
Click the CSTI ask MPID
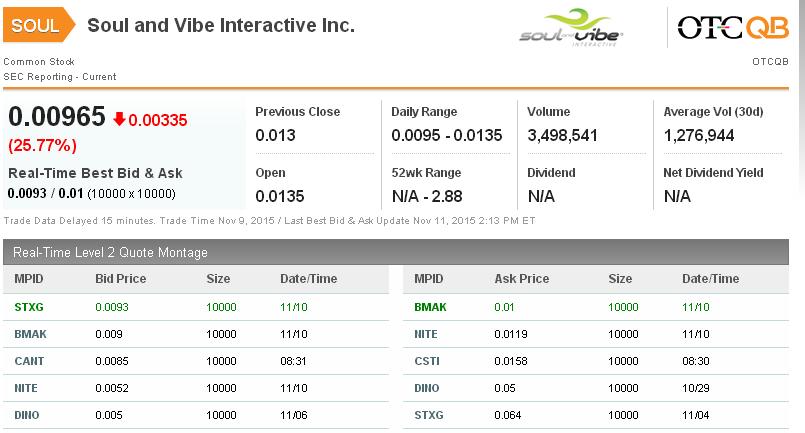coord(427,360)
